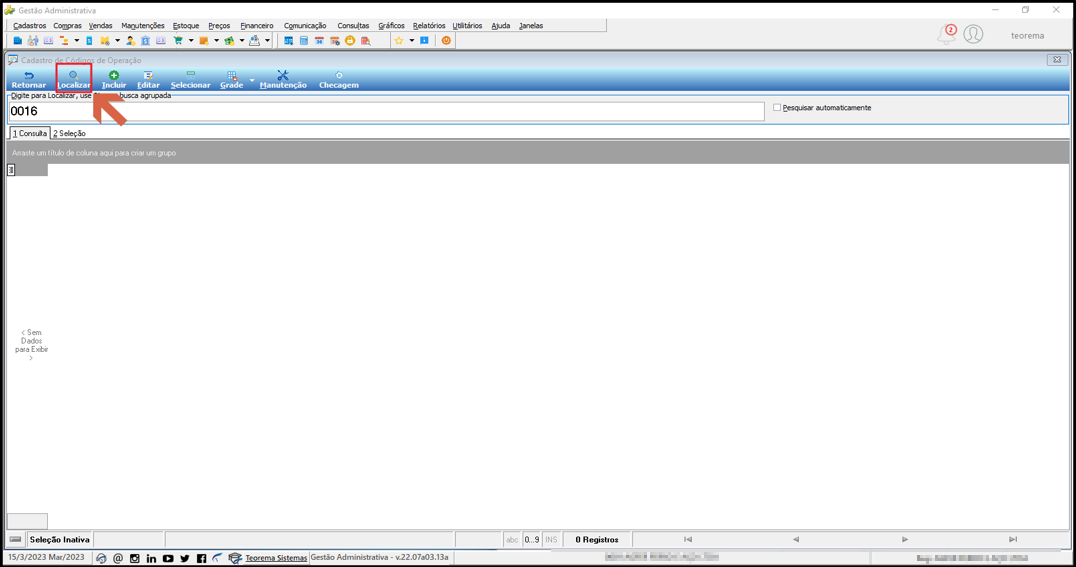Click the favorites star toolbar icon

pos(399,40)
